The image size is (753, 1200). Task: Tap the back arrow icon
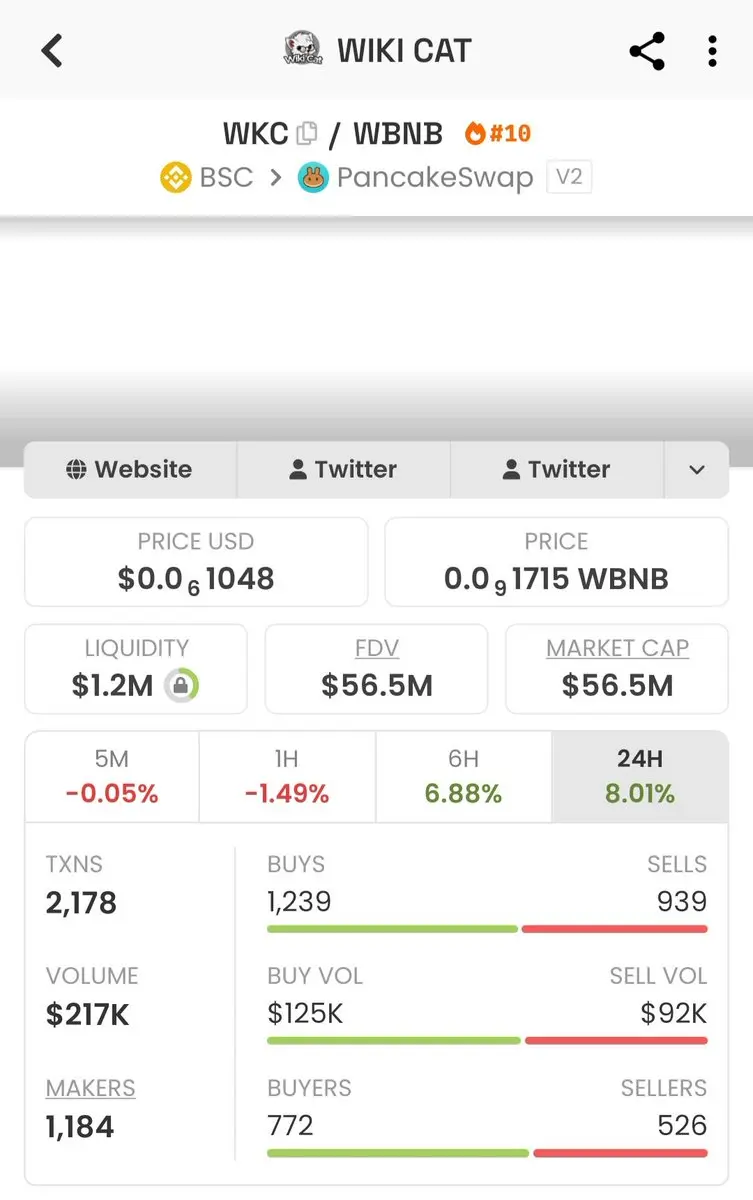52,50
